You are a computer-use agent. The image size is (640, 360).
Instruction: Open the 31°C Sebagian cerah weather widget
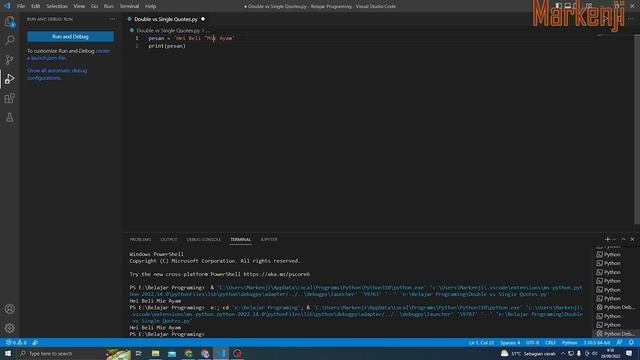click(528, 353)
